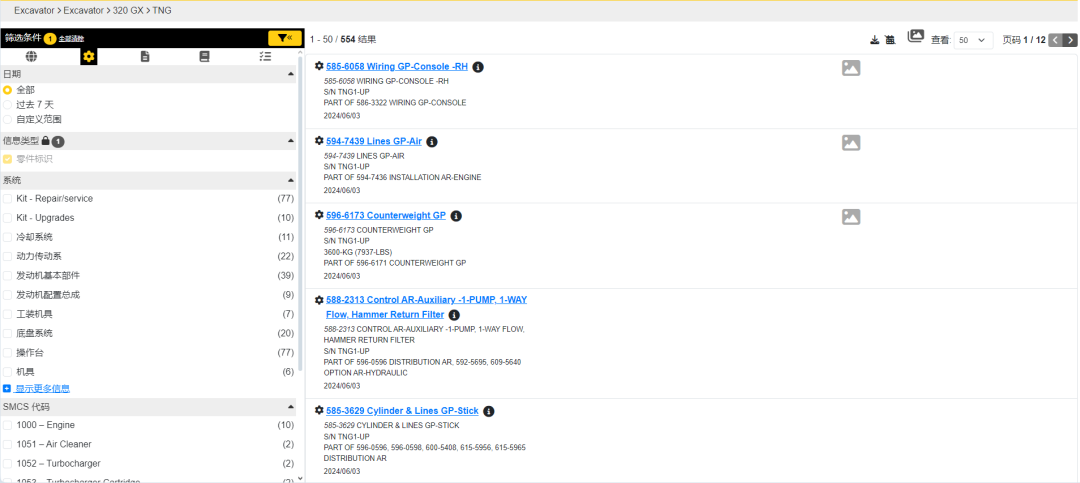Click gear icon before 594-7439 Lines GP-Air

(319, 141)
